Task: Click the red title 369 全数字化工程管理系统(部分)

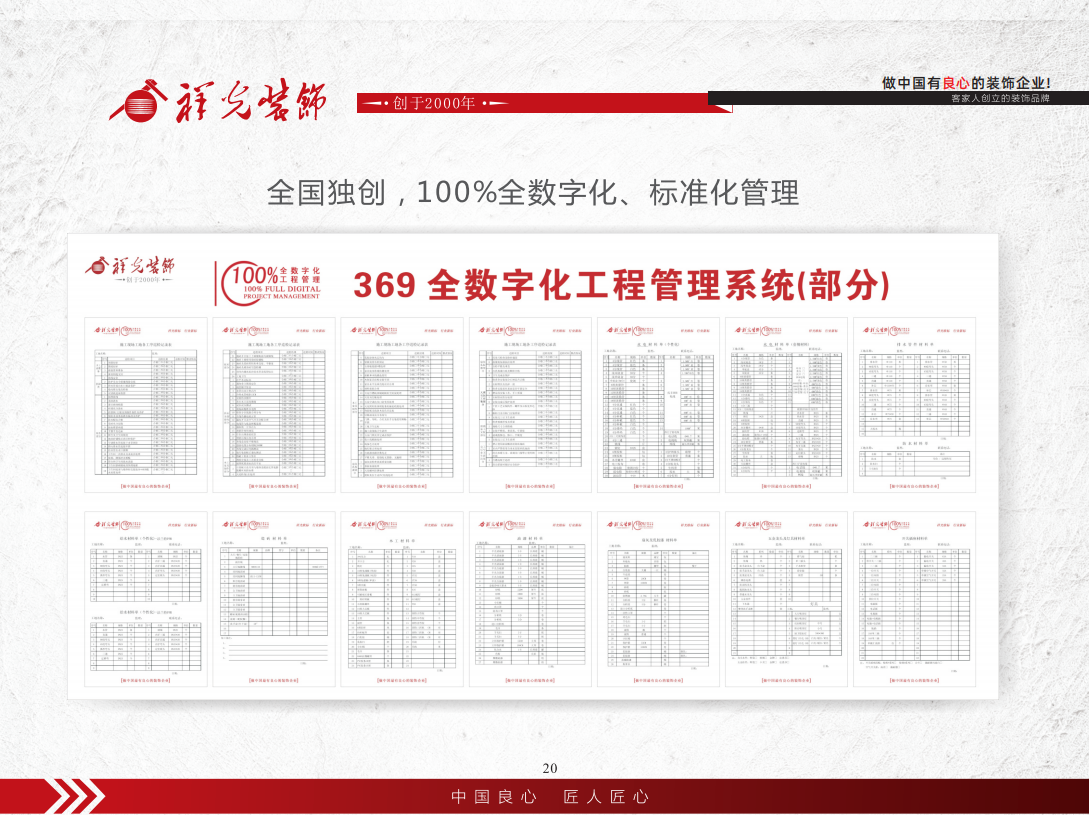Action: 622,285
